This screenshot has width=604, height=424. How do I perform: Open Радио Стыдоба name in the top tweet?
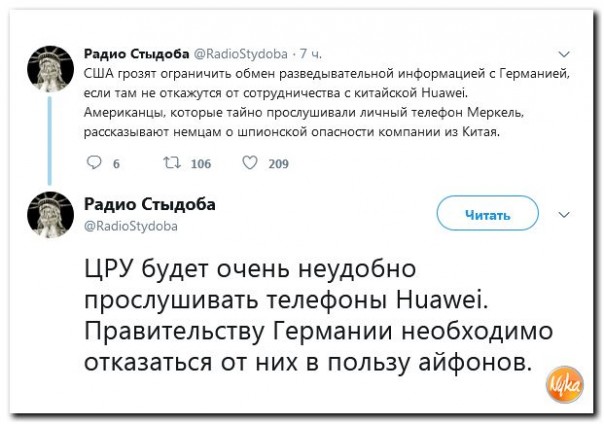[x=128, y=53]
